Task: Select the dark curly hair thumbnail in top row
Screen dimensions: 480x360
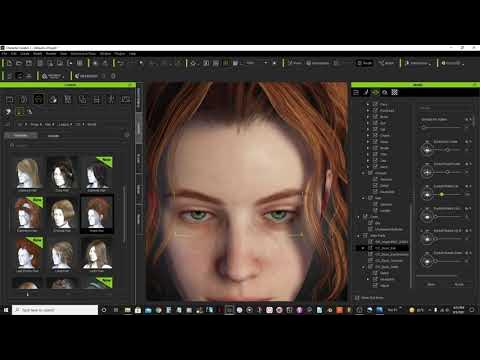Action: click(x=62, y=173)
